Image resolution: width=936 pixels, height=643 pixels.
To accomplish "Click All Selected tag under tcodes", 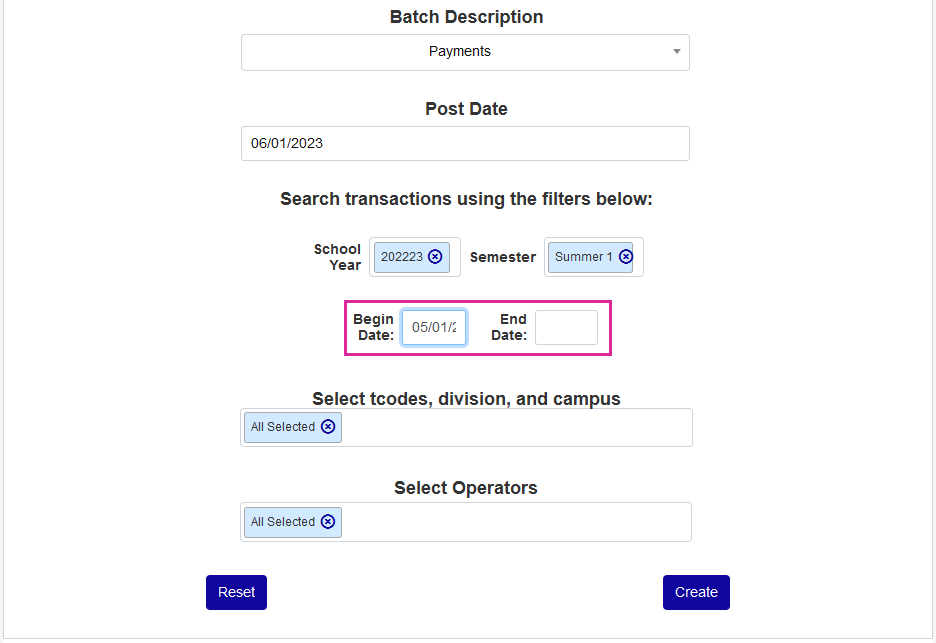I will (283, 427).
